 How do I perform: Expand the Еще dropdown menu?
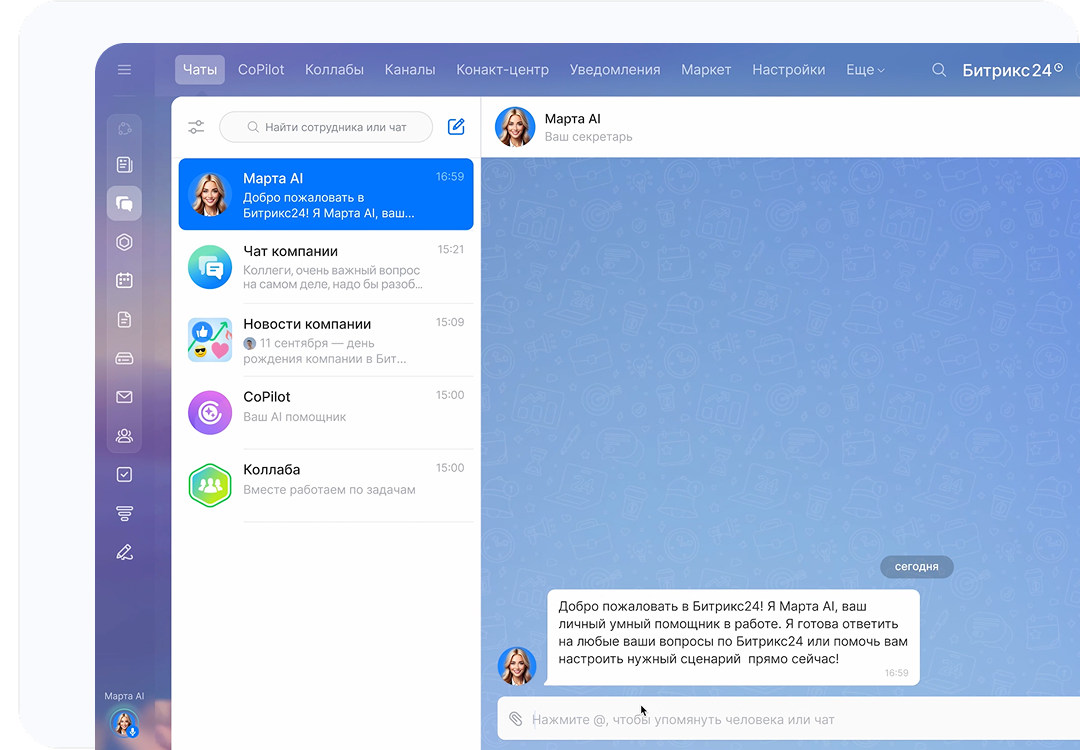tap(865, 70)
